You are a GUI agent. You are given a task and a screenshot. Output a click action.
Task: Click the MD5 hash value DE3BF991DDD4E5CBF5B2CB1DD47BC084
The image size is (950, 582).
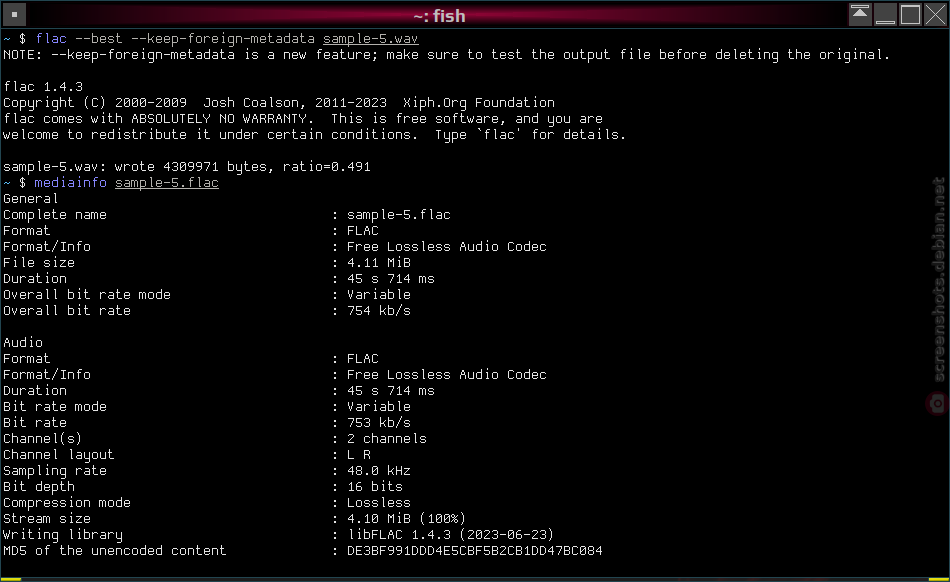tap(474, 551)
